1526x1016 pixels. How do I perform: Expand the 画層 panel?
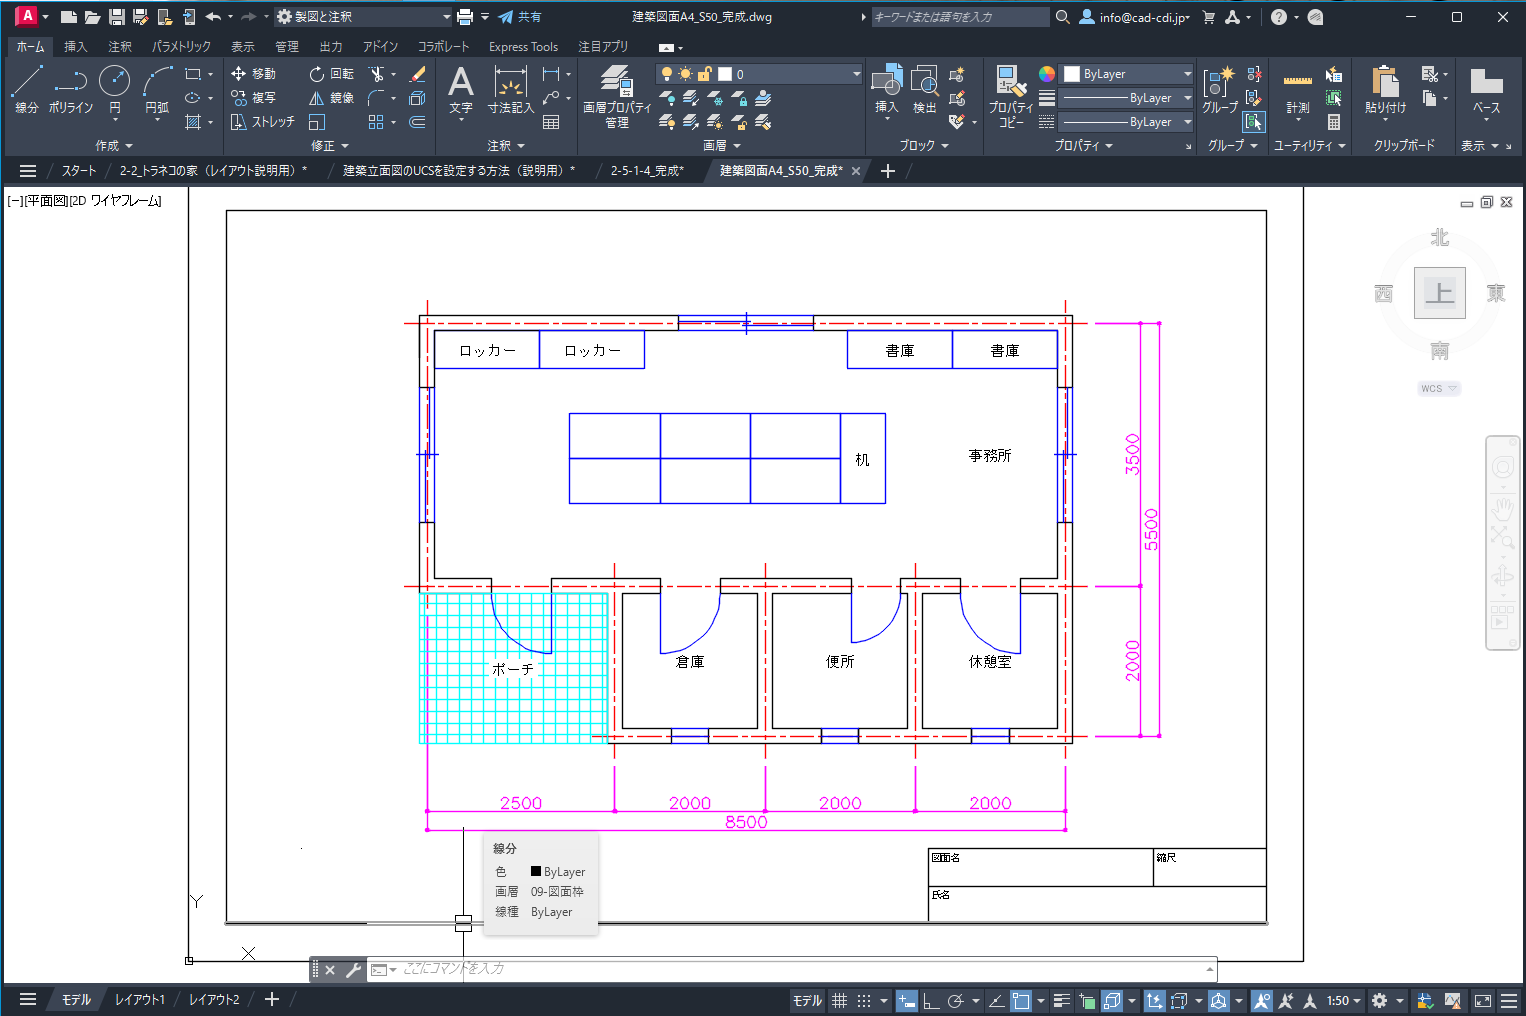click(x=721, y=146)
